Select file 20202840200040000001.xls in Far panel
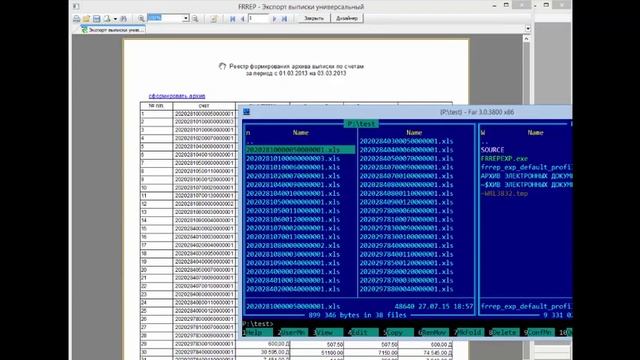The width and height of the screenshot is (640, 360). [293, 289]
